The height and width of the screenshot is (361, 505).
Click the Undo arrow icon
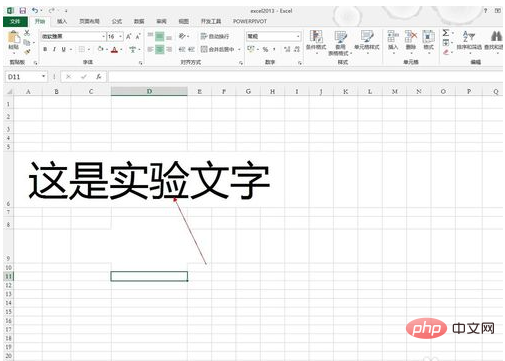(x=35, y=11)
